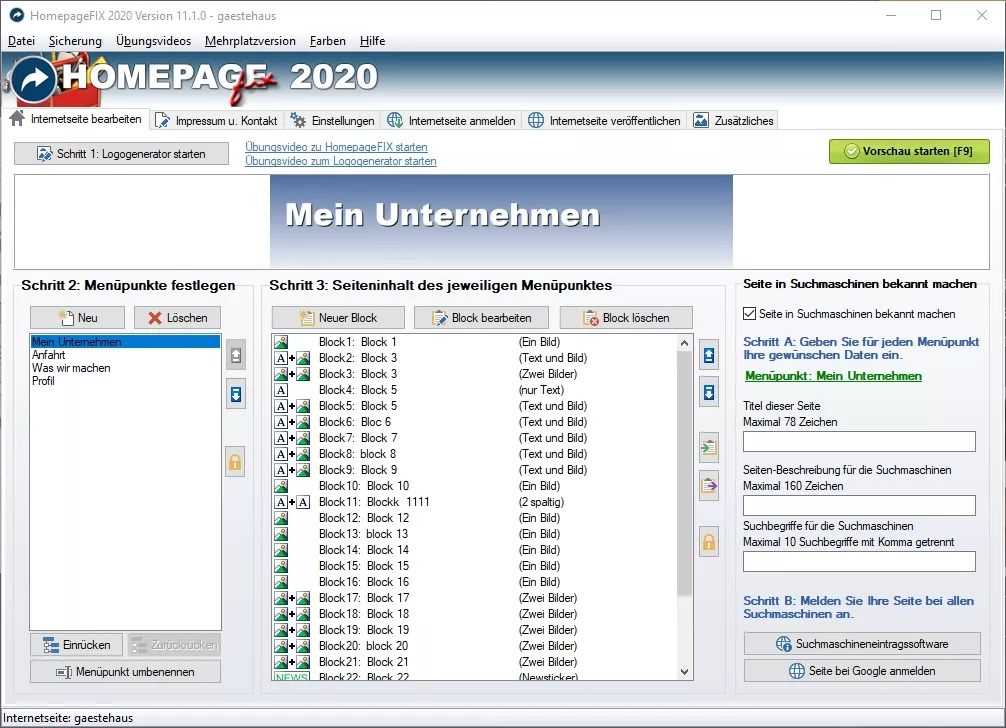Move block up with blue arrow icon

(x=709, y=355)
